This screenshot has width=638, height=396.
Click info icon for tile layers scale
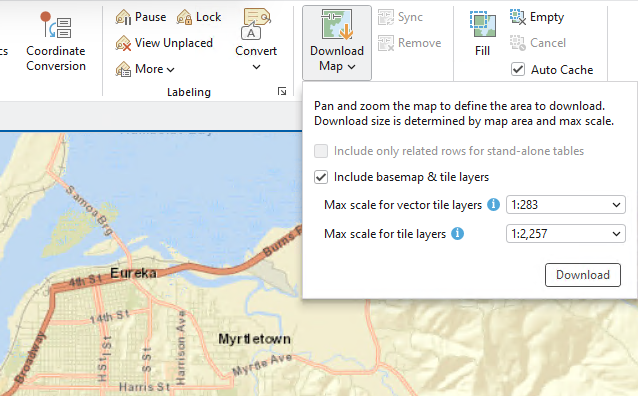coord(458,234)
